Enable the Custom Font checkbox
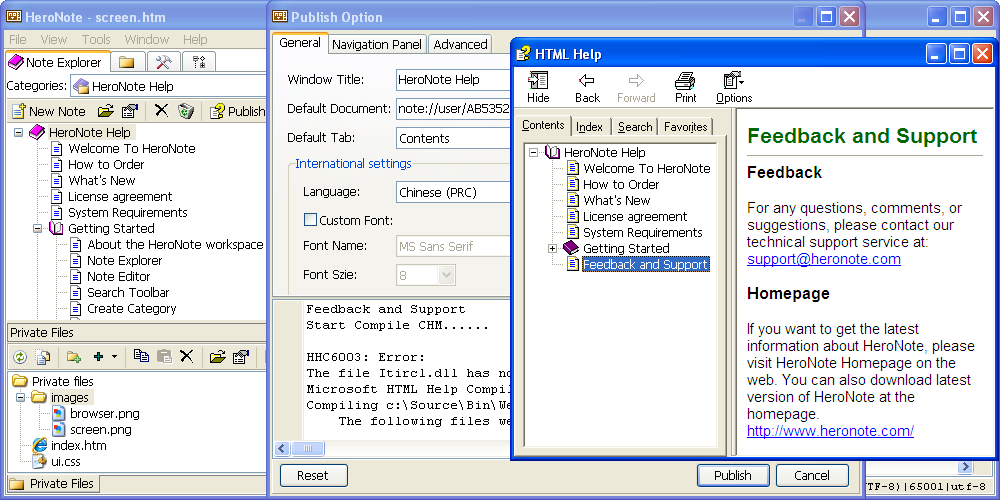This screenshot has height=500, width=1000. (311, 220)
